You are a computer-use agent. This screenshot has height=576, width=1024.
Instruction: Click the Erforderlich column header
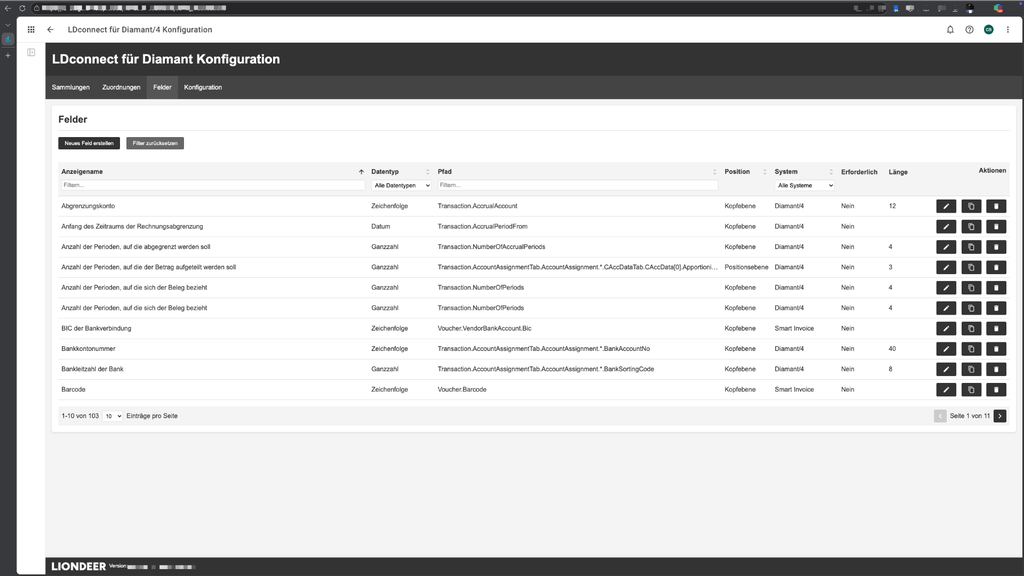pyautogui.click(x=859, y=172)
